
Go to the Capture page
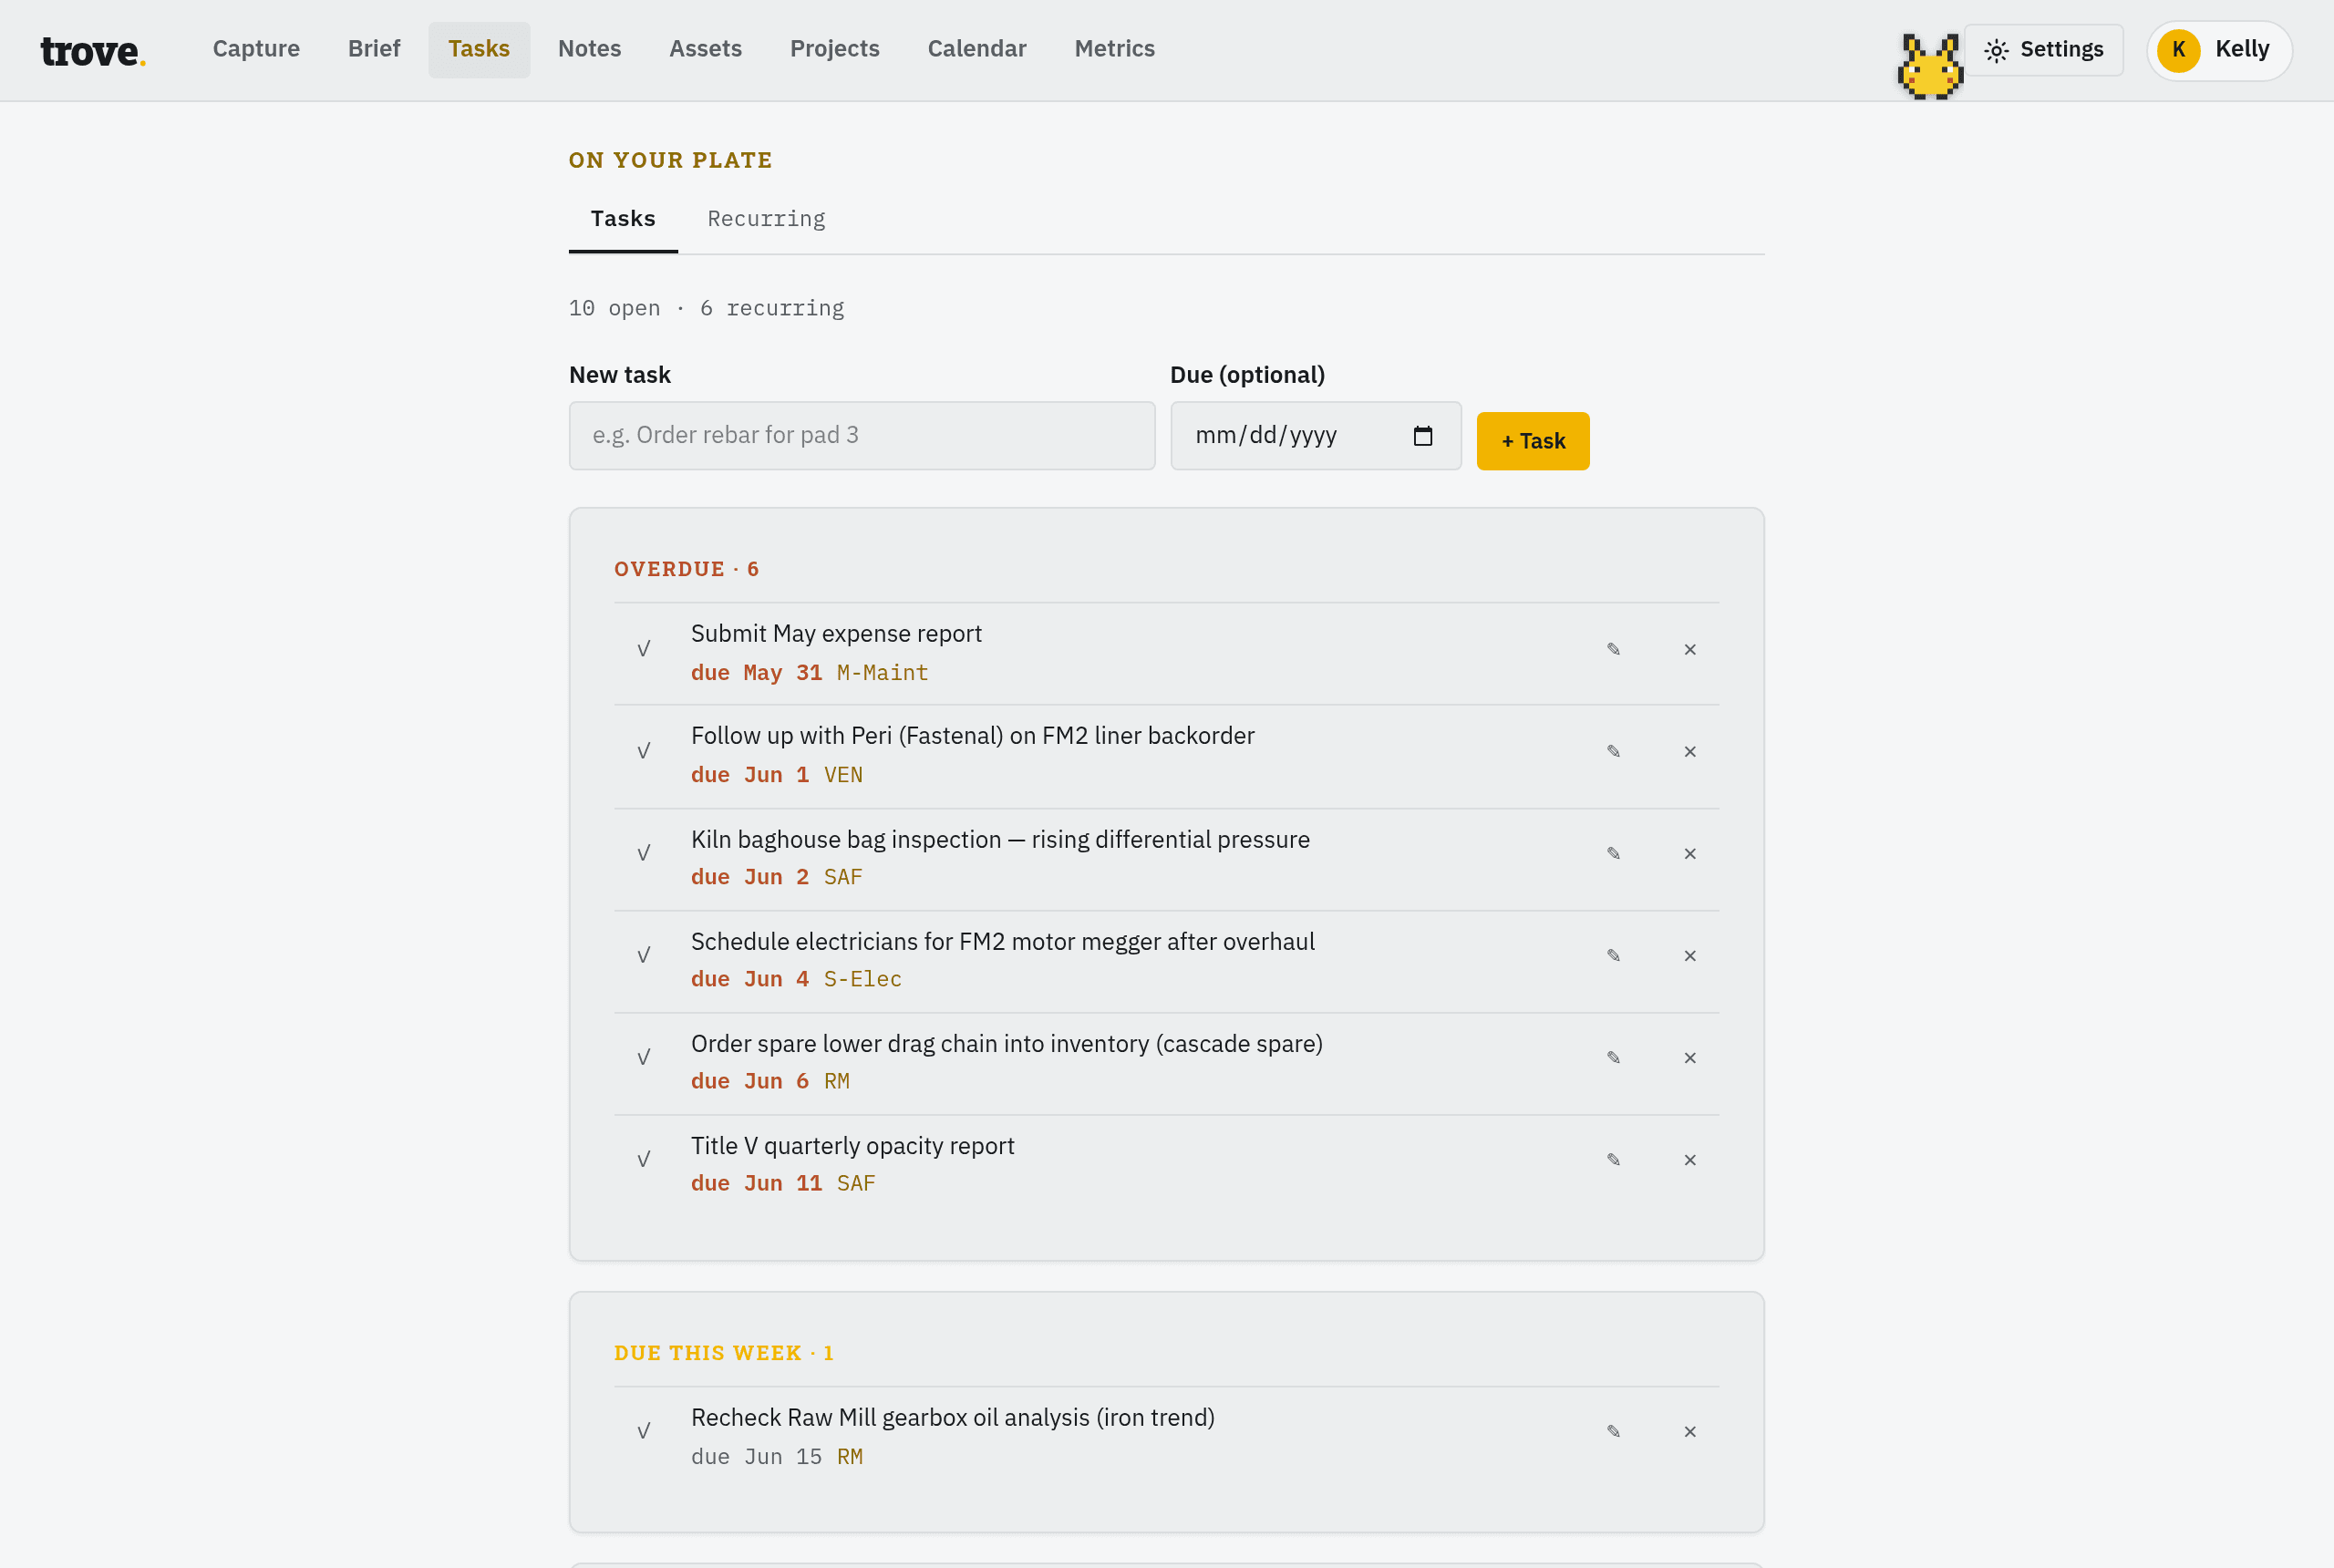coord(256,49)
